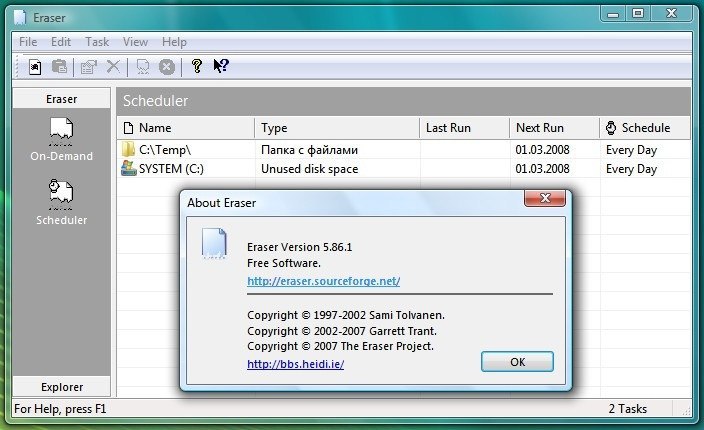Click the question mark About icon
The height and width of the screenshot is (430, 704).
196,66
